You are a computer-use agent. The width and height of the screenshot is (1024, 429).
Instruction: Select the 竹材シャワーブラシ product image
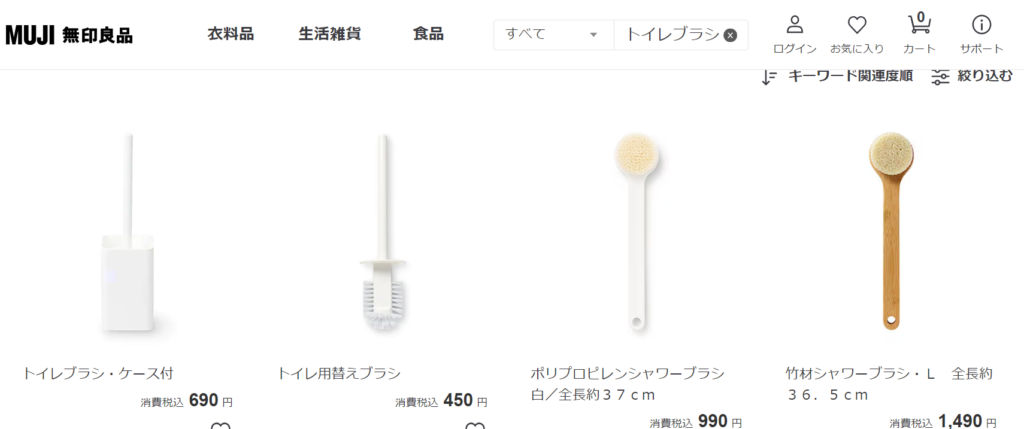coord(891,231)
